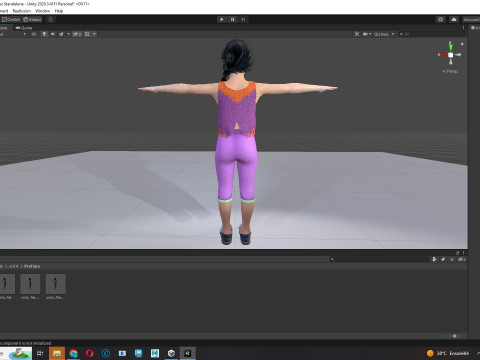Select the female character in Scene view
The height and width of the screenshot is (360, 480).
tap(237, 143)
